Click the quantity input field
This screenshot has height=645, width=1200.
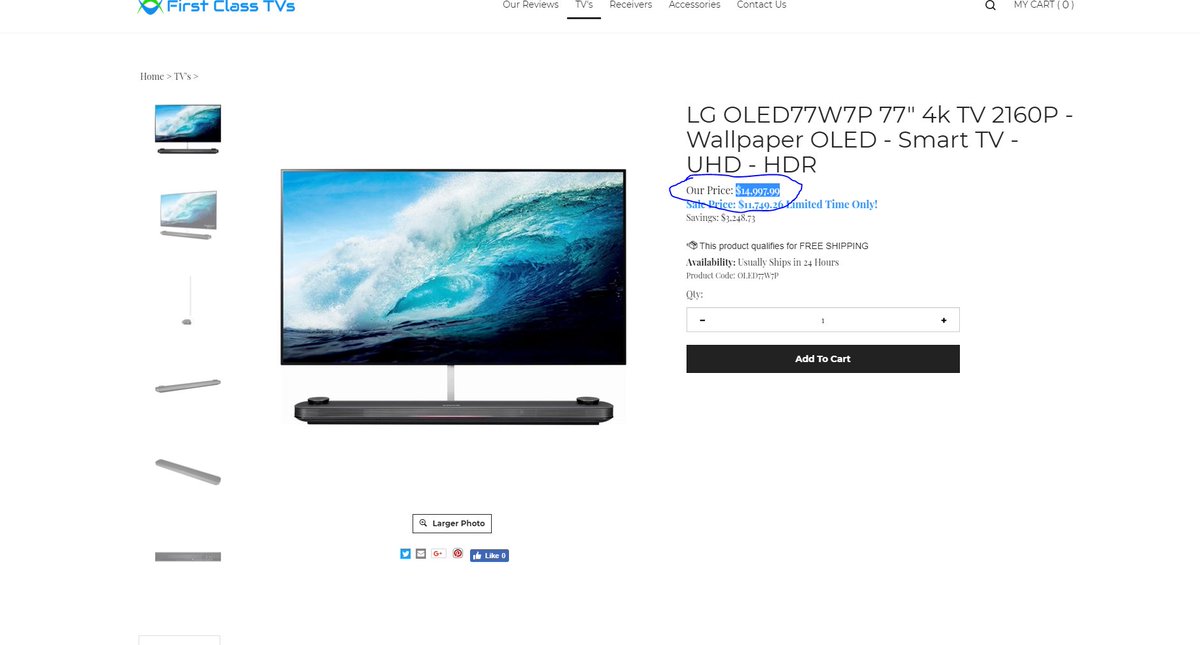pos(823,320)
